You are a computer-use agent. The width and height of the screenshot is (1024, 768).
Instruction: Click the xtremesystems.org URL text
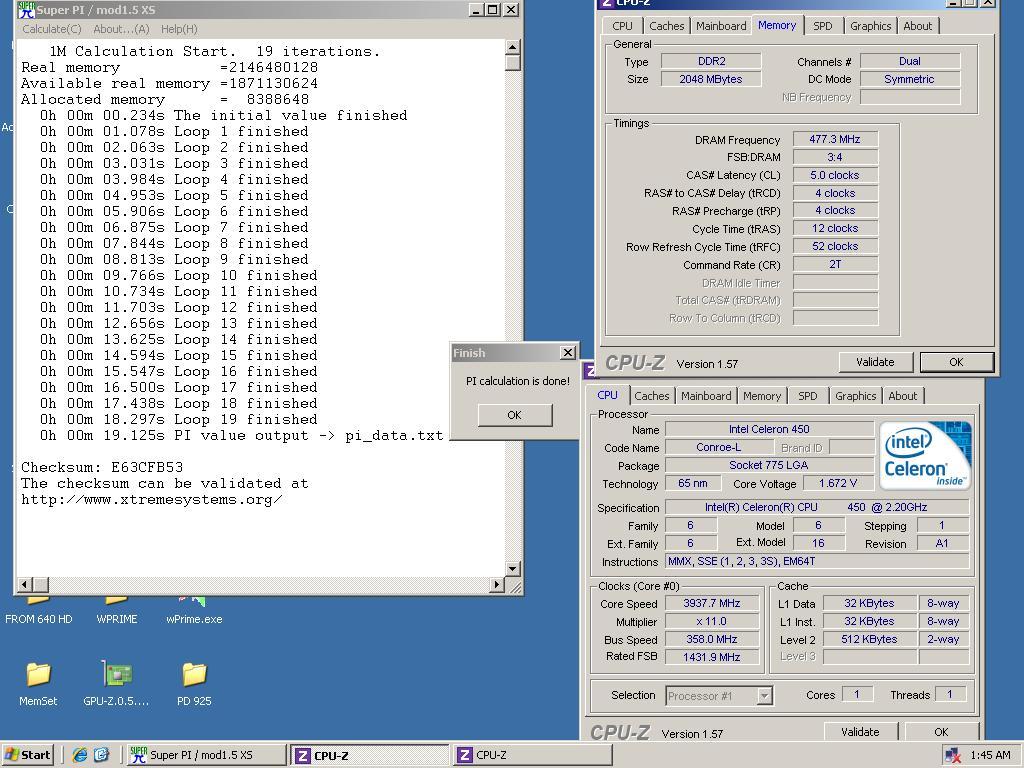pyautogui.click(x=152, y=500)
